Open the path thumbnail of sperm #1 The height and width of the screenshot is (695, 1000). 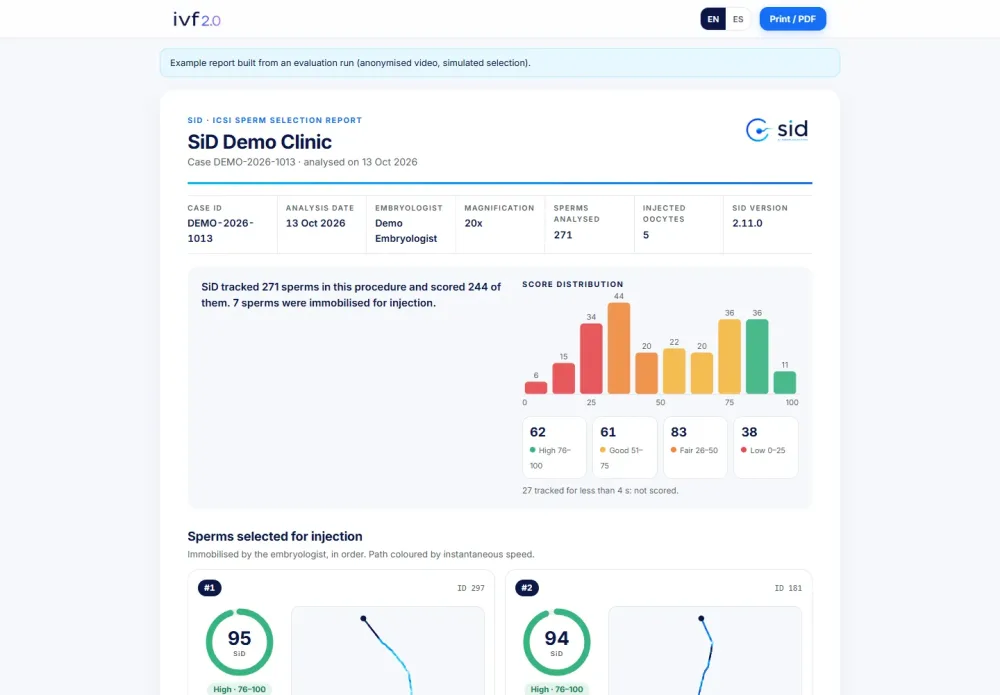tap(388, 650)
